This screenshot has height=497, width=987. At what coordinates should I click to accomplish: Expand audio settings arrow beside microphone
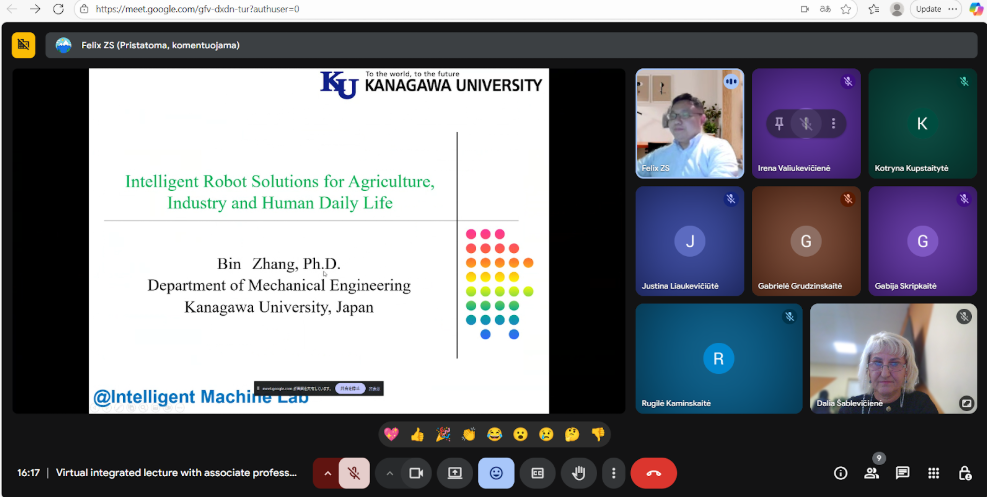coord(326,473)
